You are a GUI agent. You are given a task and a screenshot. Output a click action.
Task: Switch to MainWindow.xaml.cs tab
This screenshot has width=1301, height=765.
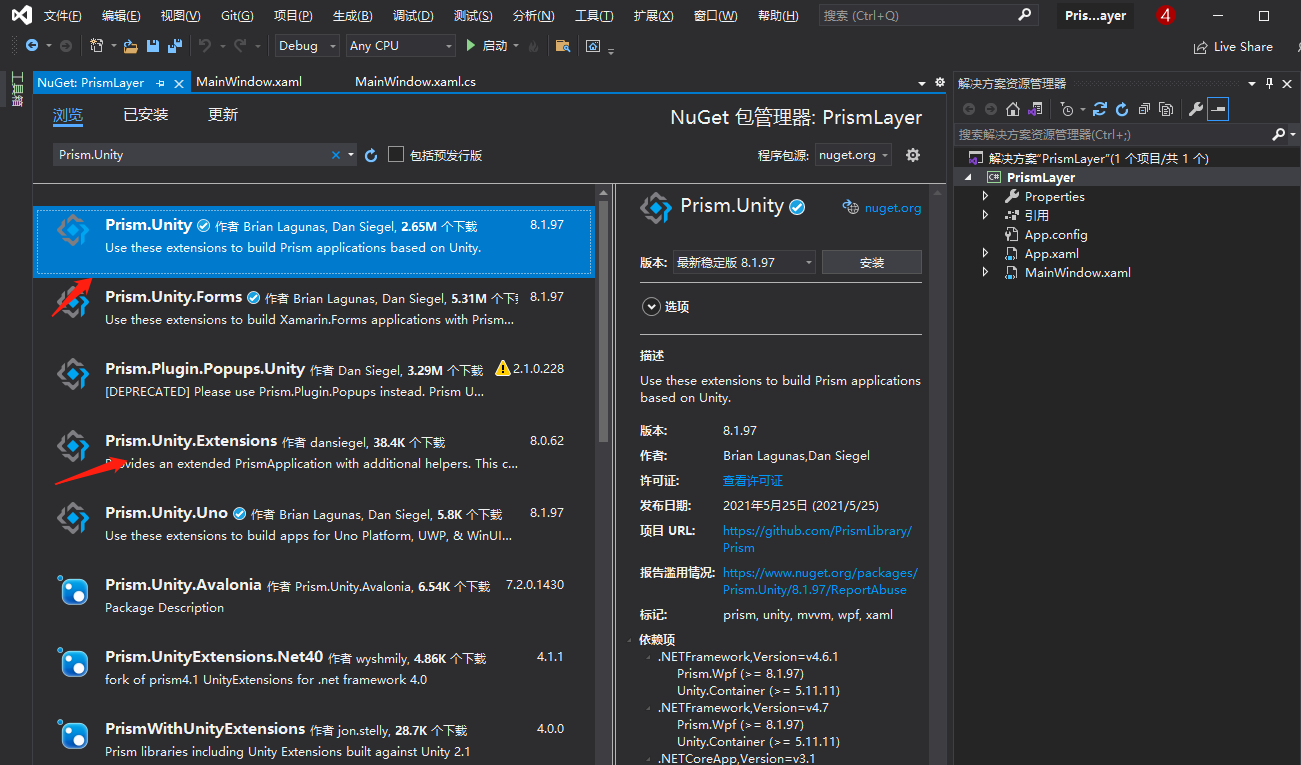click(x=415, y=82)
